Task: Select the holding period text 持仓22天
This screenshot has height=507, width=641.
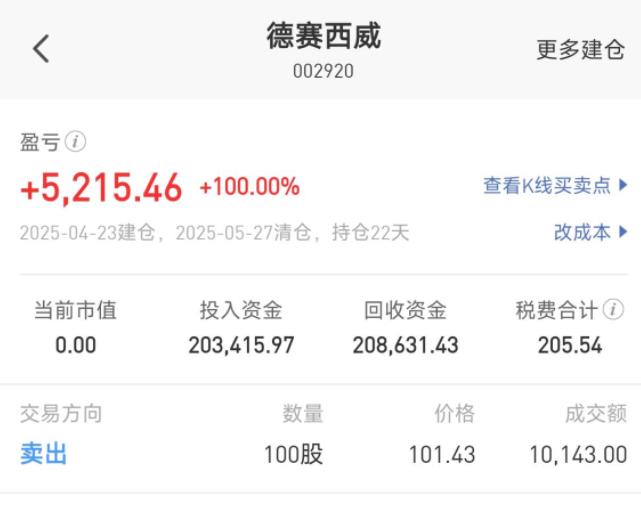Action: click(370, 233)
